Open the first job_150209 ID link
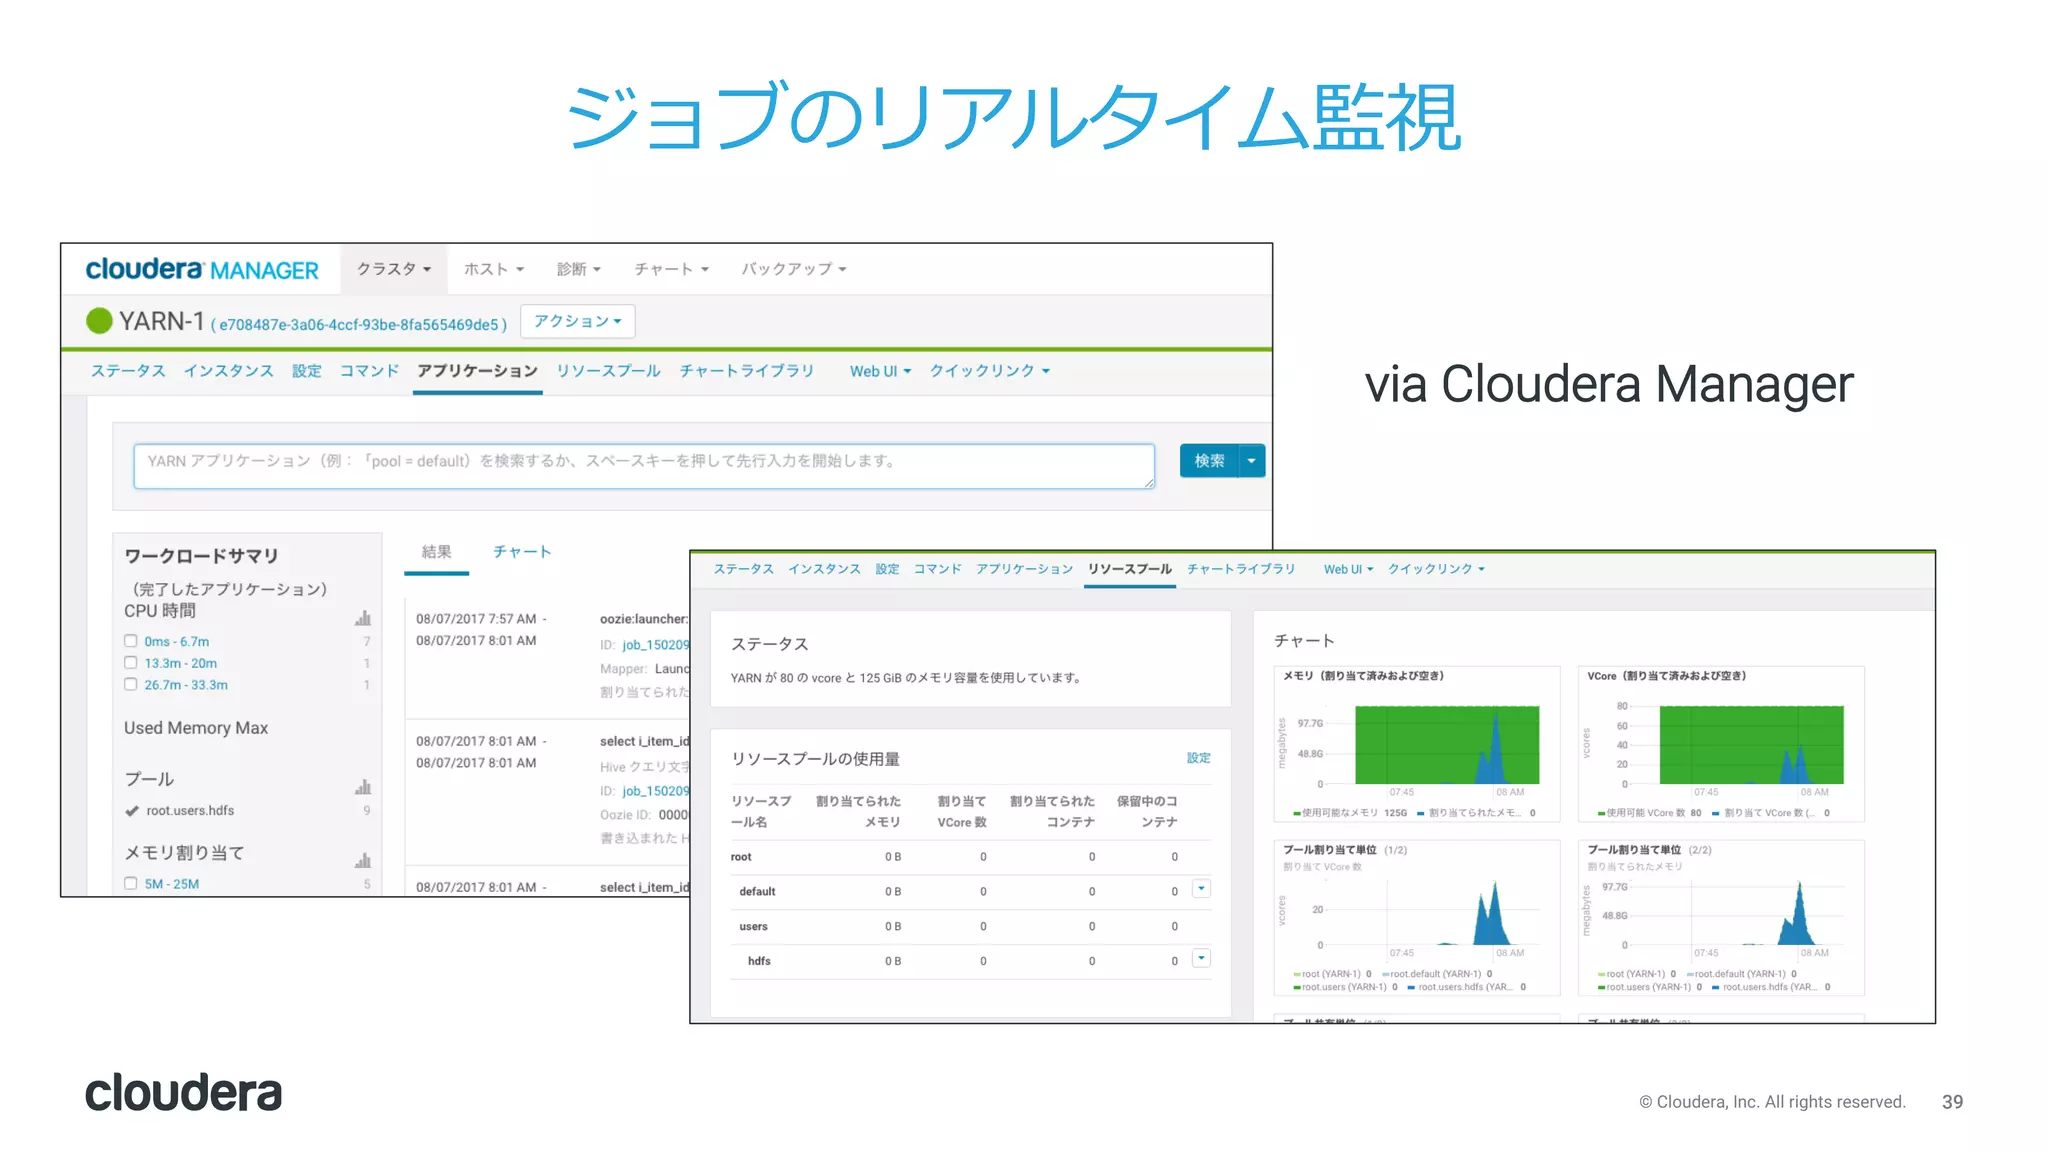The image size is (2048, 1152). click(x=656, y=645)
